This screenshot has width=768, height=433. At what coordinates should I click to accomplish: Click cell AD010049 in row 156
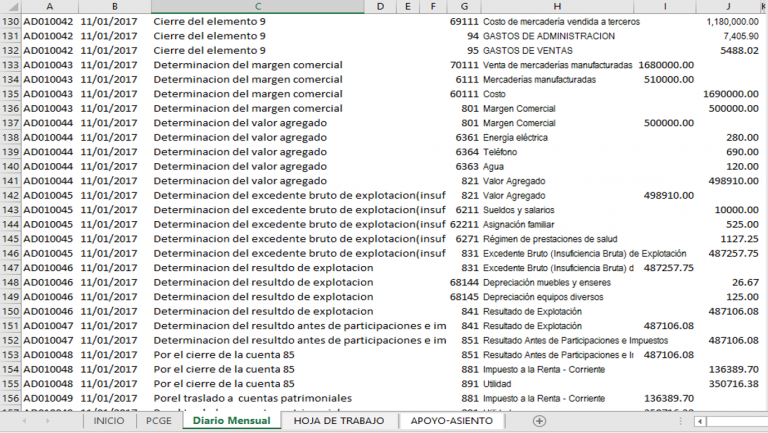(48, 398)
